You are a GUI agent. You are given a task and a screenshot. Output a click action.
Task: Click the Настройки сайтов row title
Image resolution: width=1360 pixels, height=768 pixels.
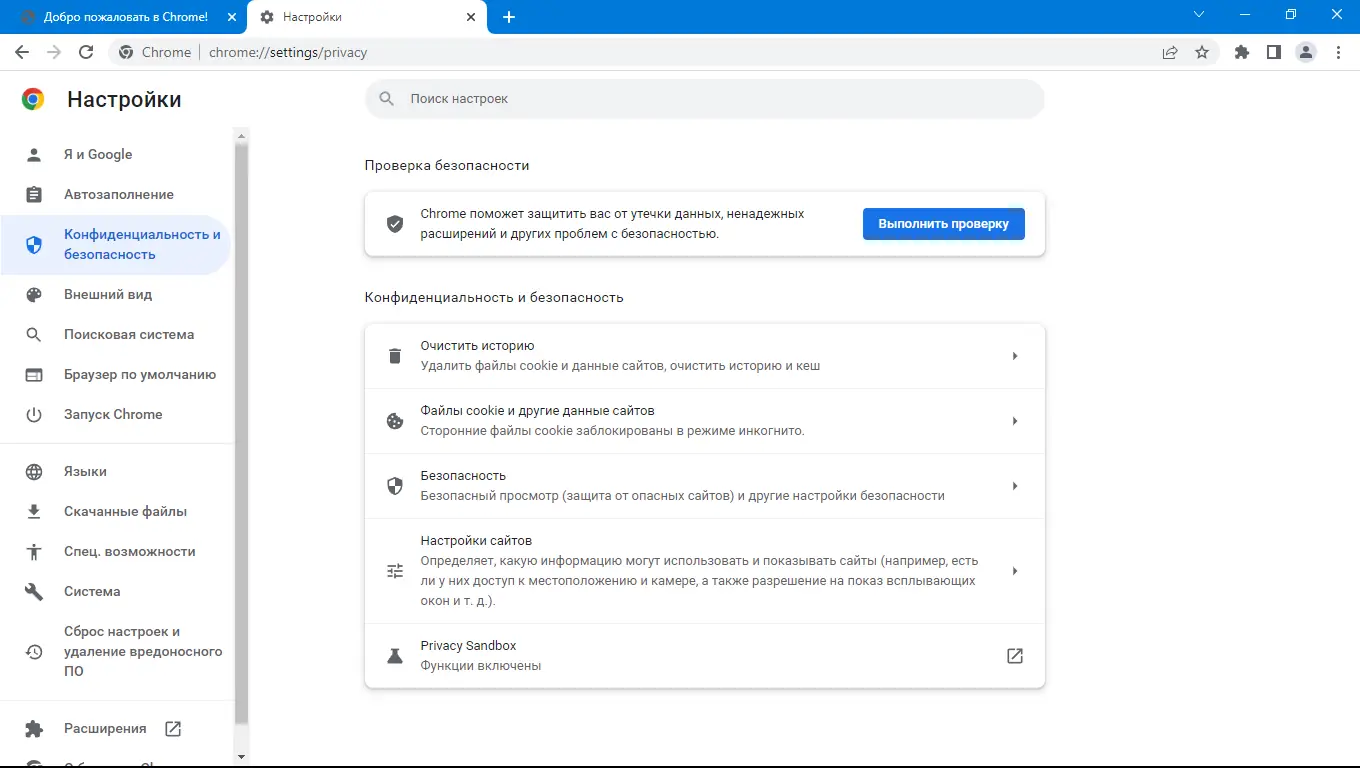point(476,541)
